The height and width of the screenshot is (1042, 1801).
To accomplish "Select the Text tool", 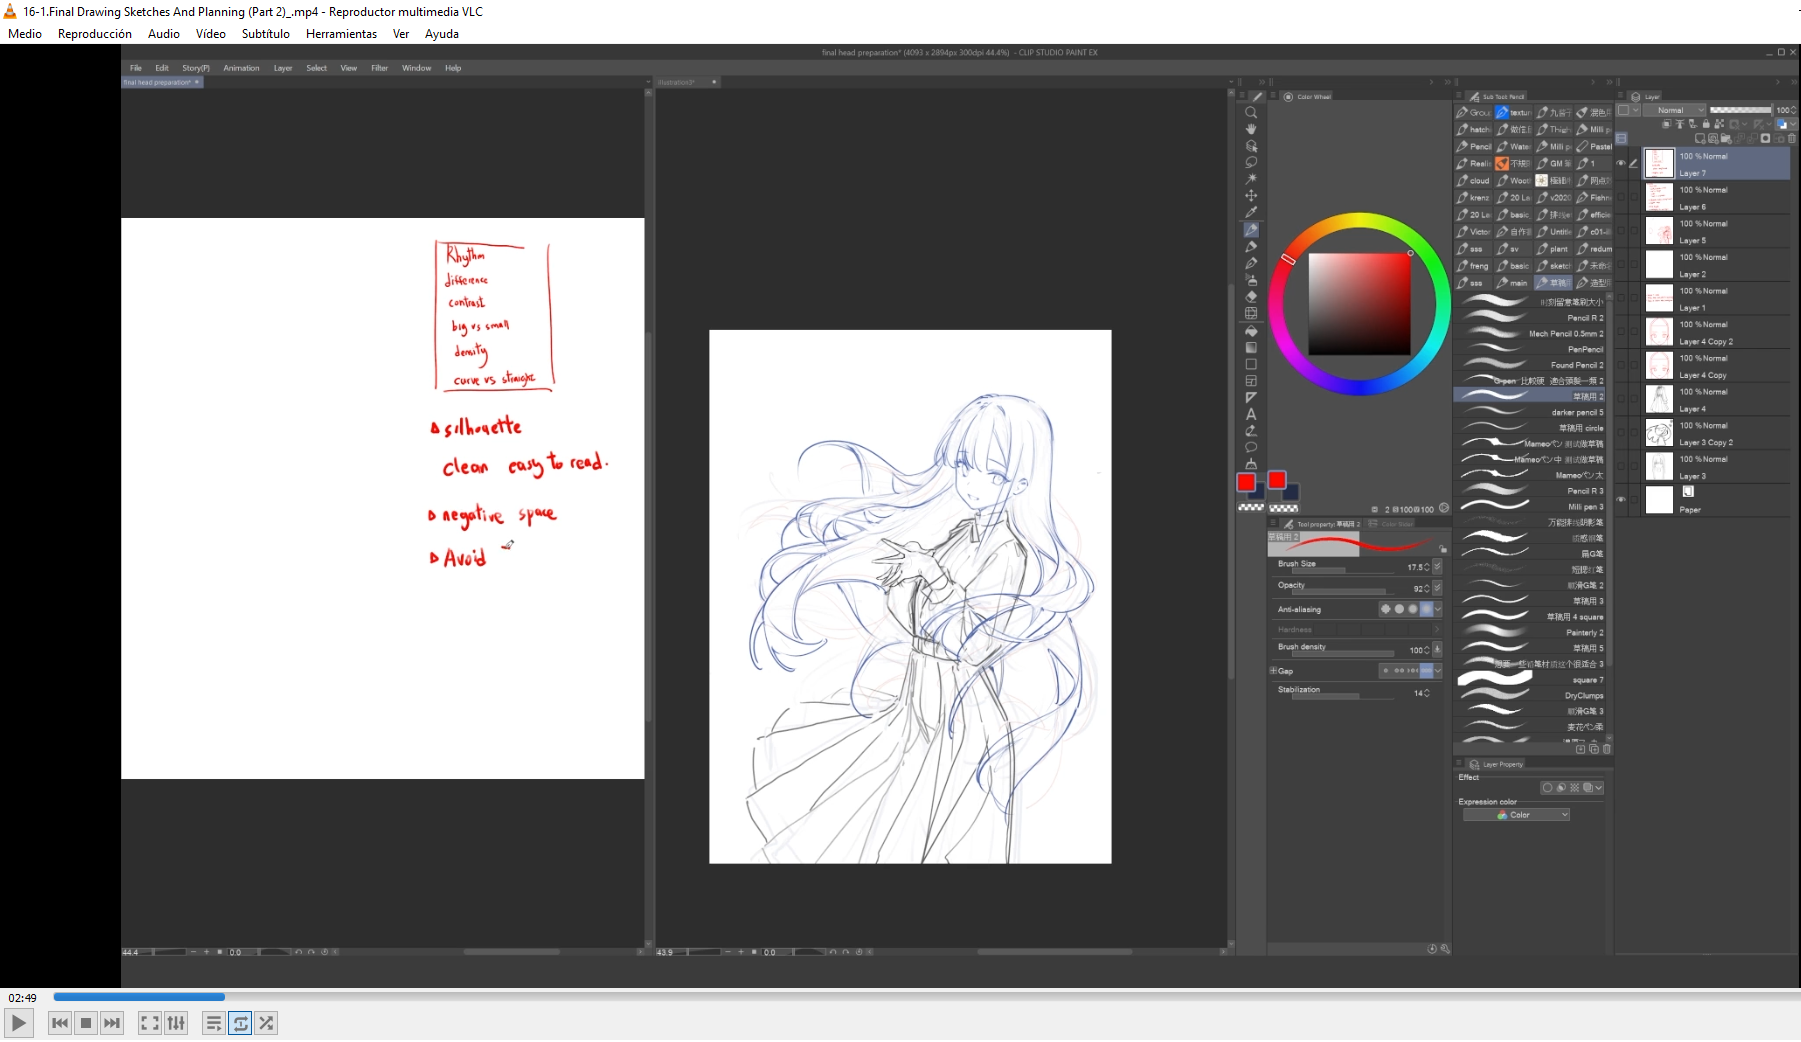I will (1251, 414).
